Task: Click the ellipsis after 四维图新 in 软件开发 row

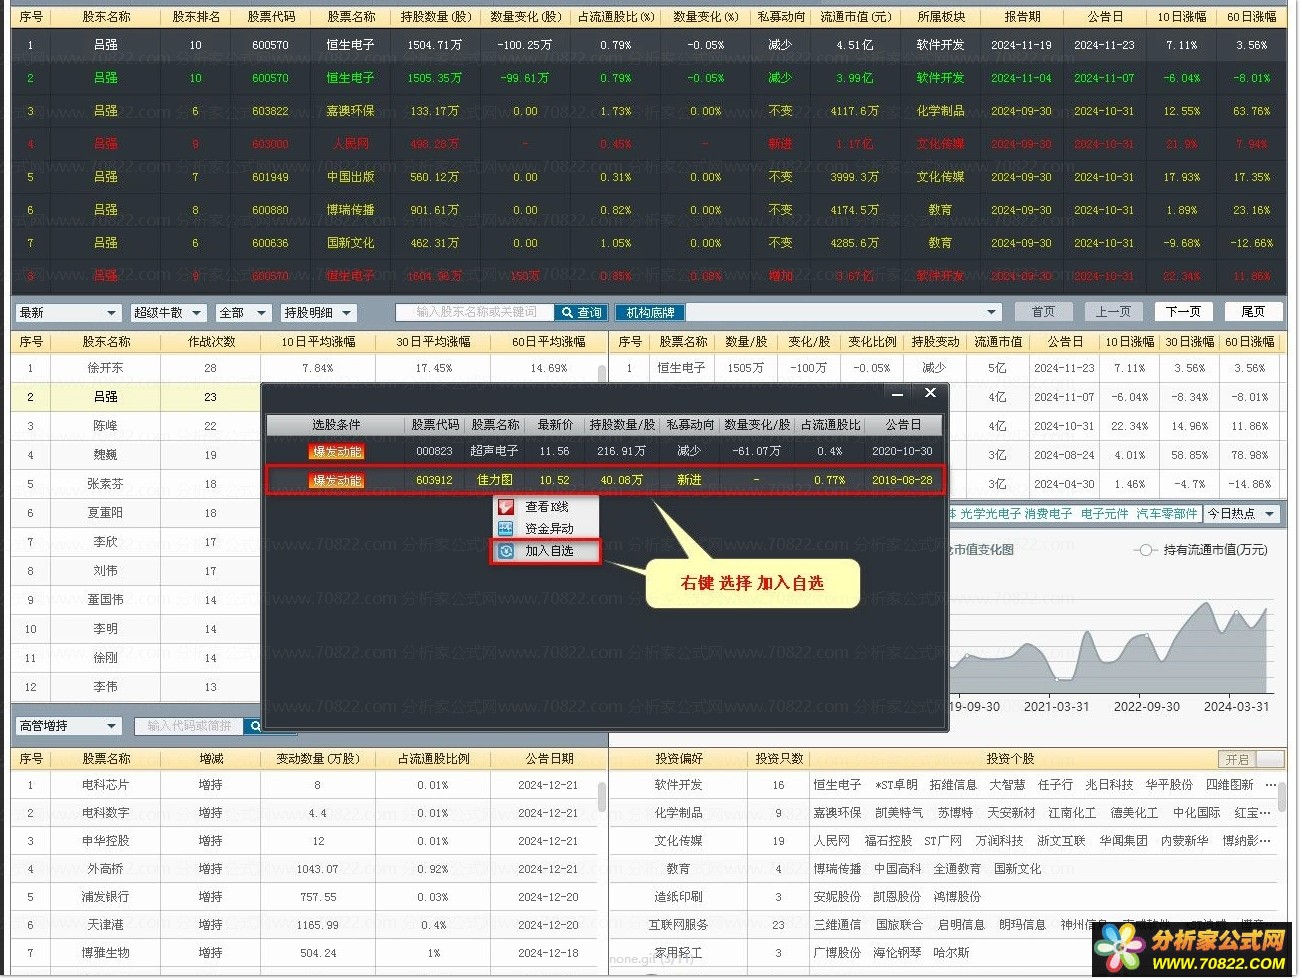Action: (1270, 785)
